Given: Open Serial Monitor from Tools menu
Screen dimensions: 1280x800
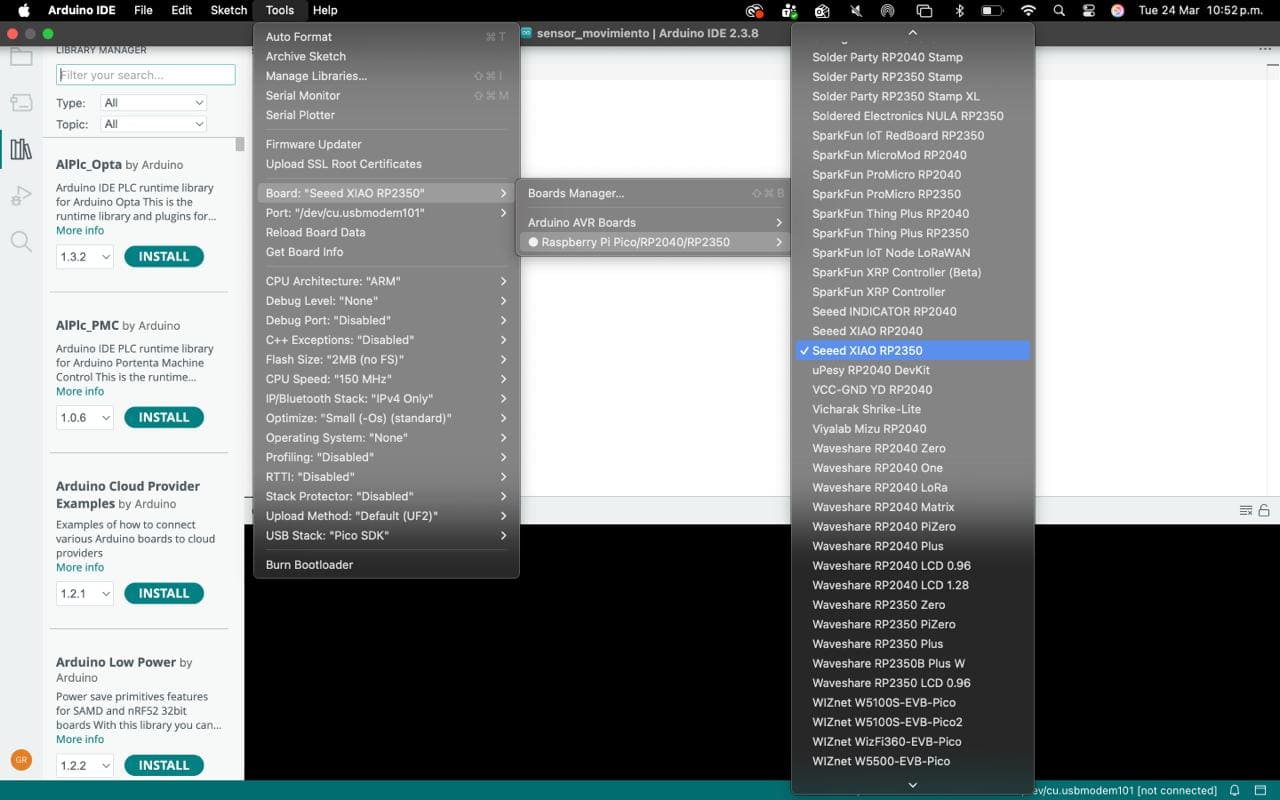Looking at the screenshot, I should (386, 96).
